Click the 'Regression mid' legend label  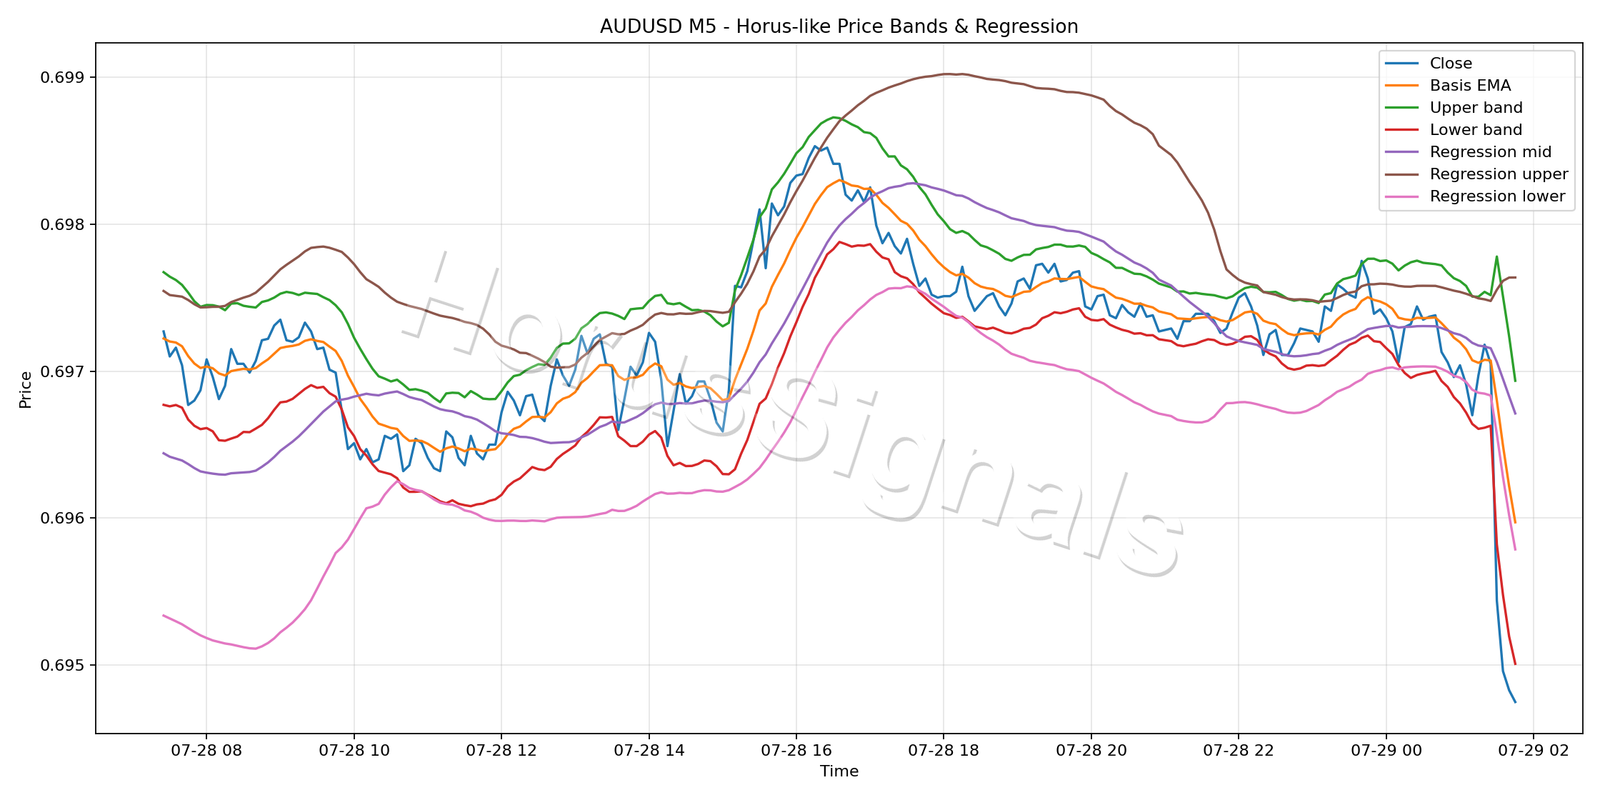coord(1490,152)
